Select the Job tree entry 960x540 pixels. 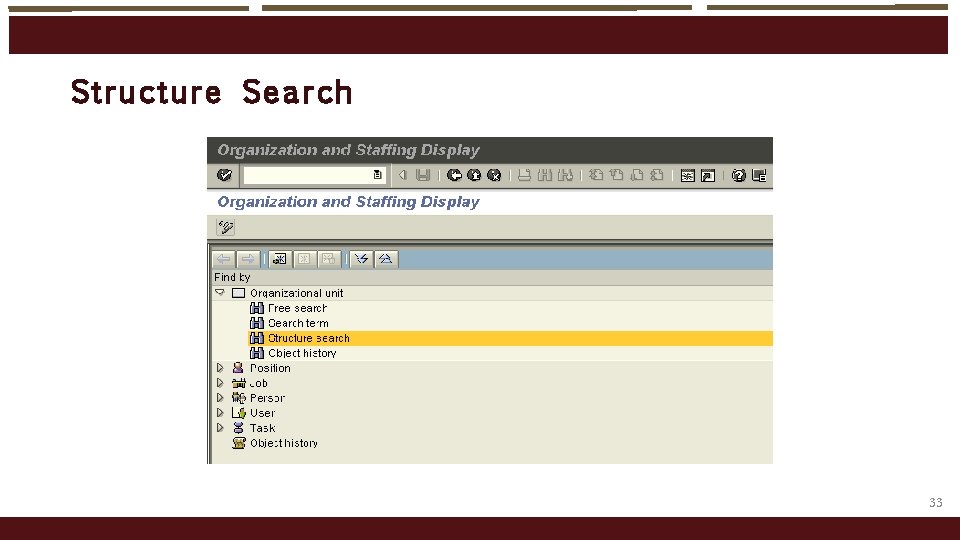pos(258,383)
